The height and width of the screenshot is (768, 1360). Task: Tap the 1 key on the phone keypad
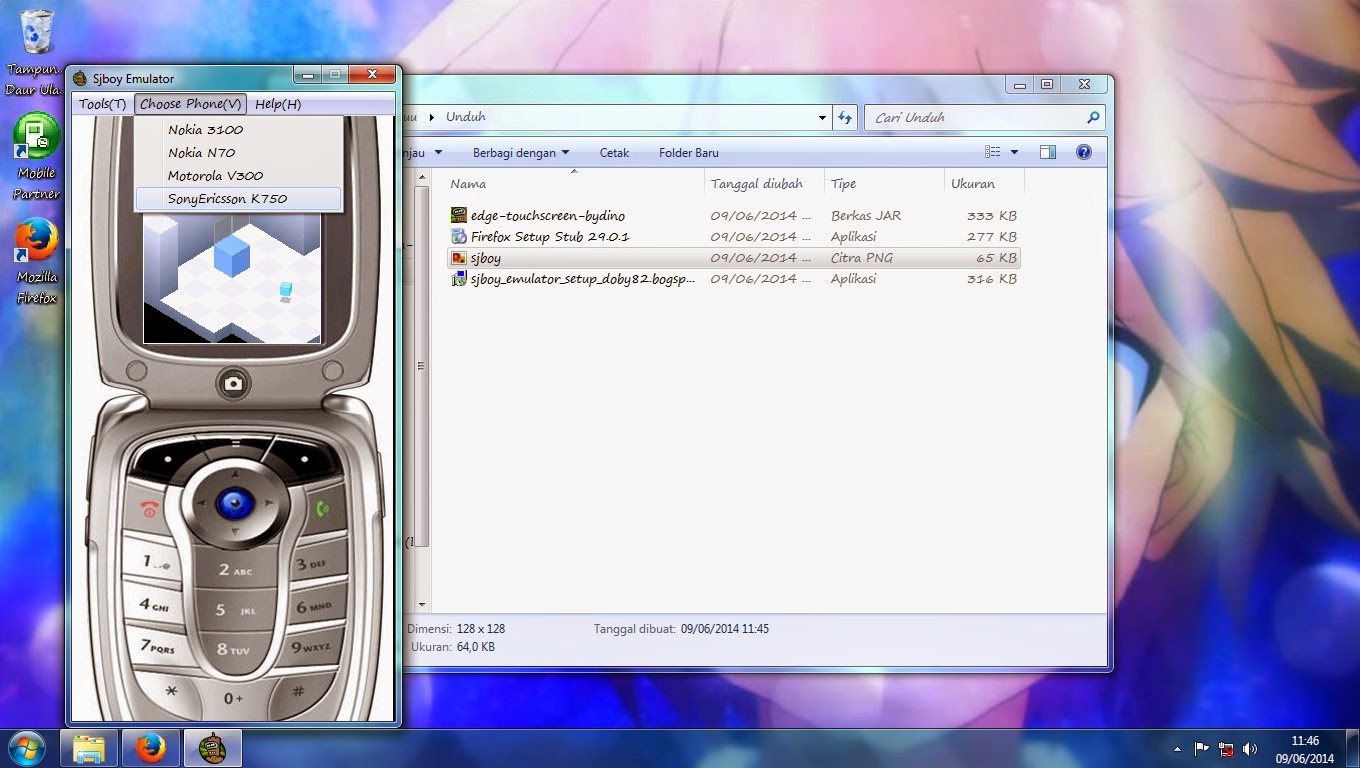[153, 562]
